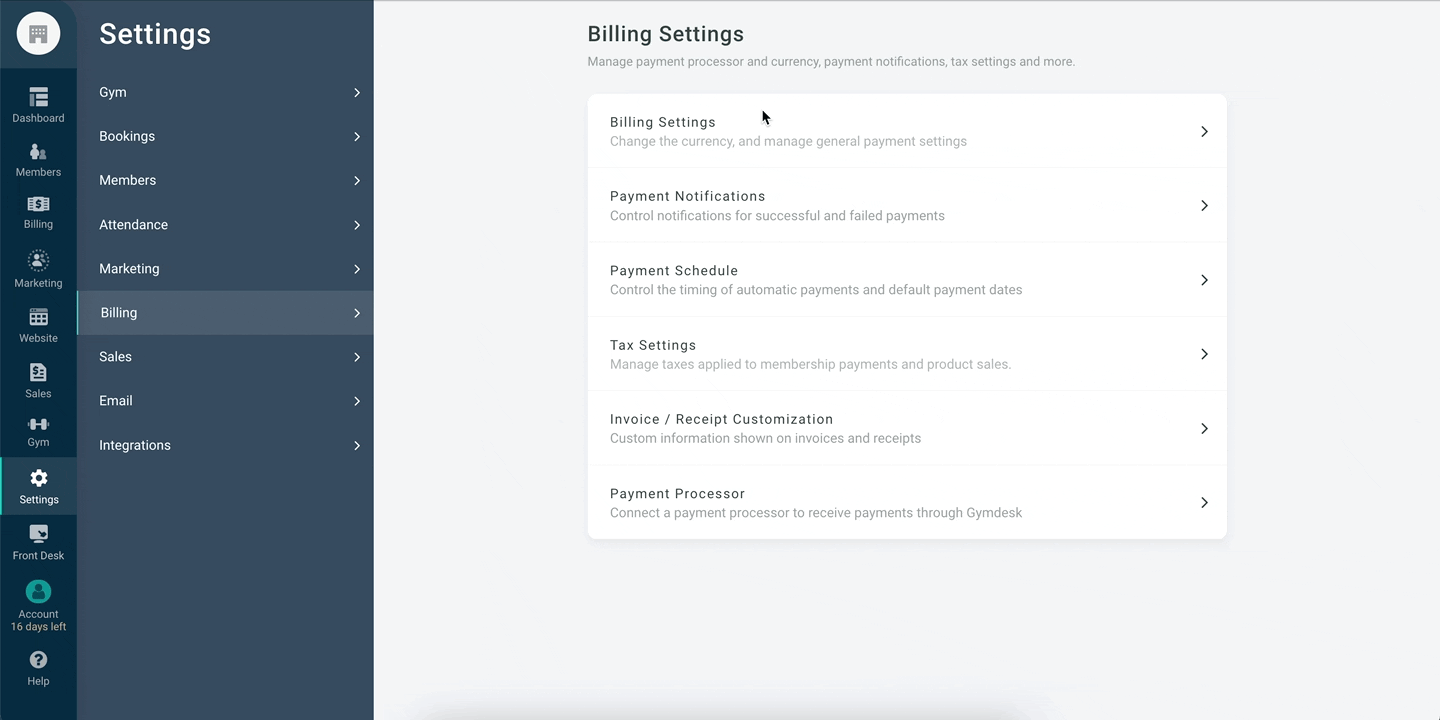1440x720 pixels.
Task: Select the Website icon
Action: 38,318
